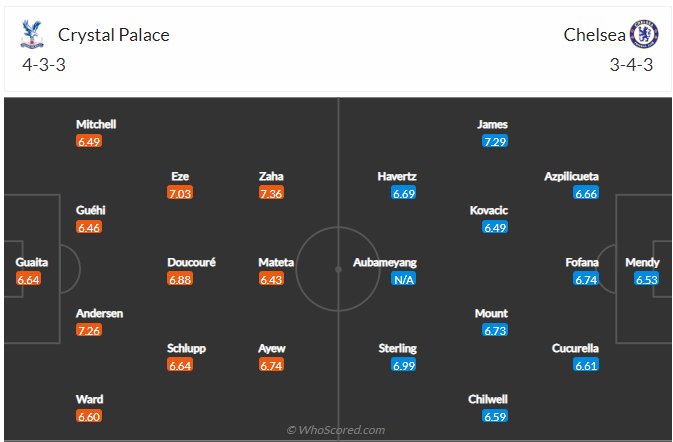Click Mendy's 6.53 rating badge
The image size is (673, 442).
[648, 279]
